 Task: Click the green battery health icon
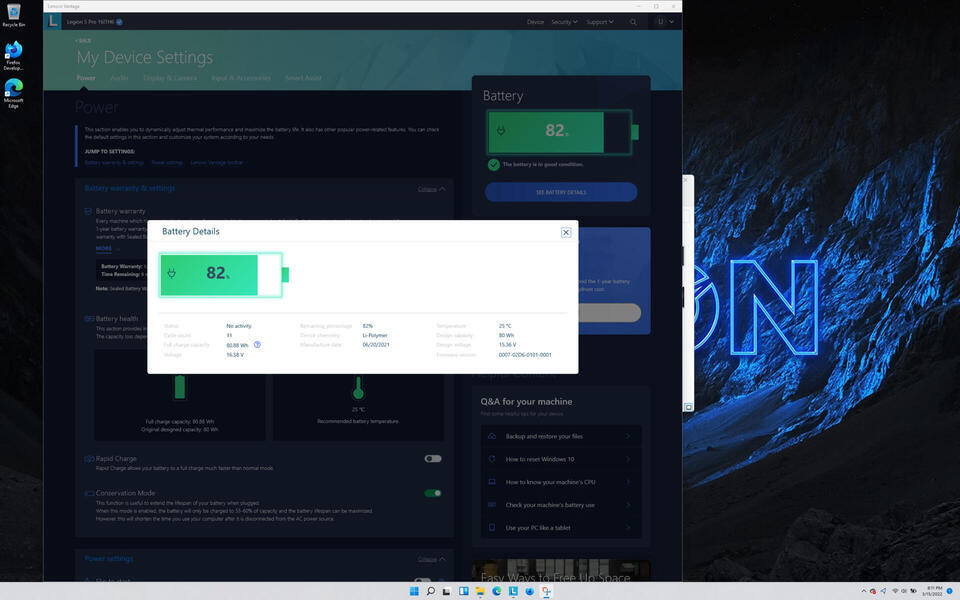click(179, 387)
